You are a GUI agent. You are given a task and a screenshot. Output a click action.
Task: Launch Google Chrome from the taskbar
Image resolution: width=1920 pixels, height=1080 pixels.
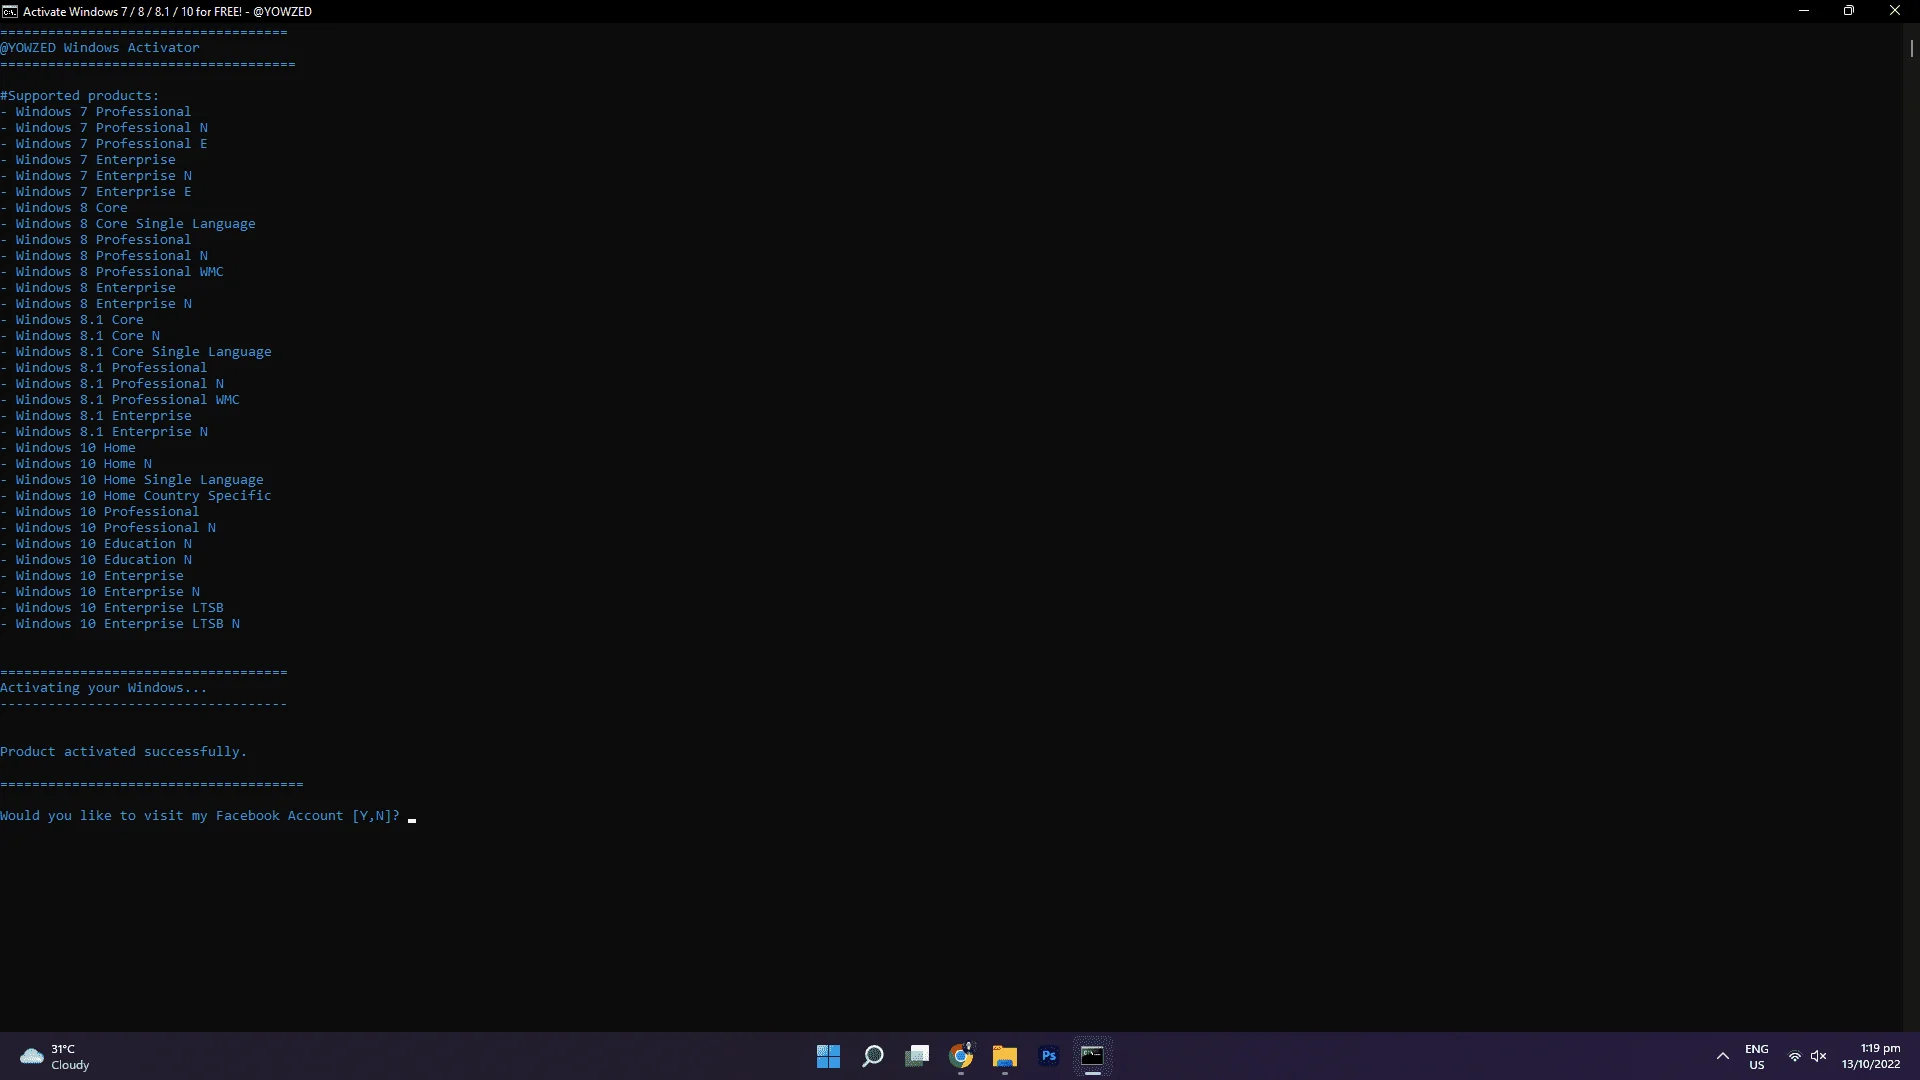coord(961,1056)
